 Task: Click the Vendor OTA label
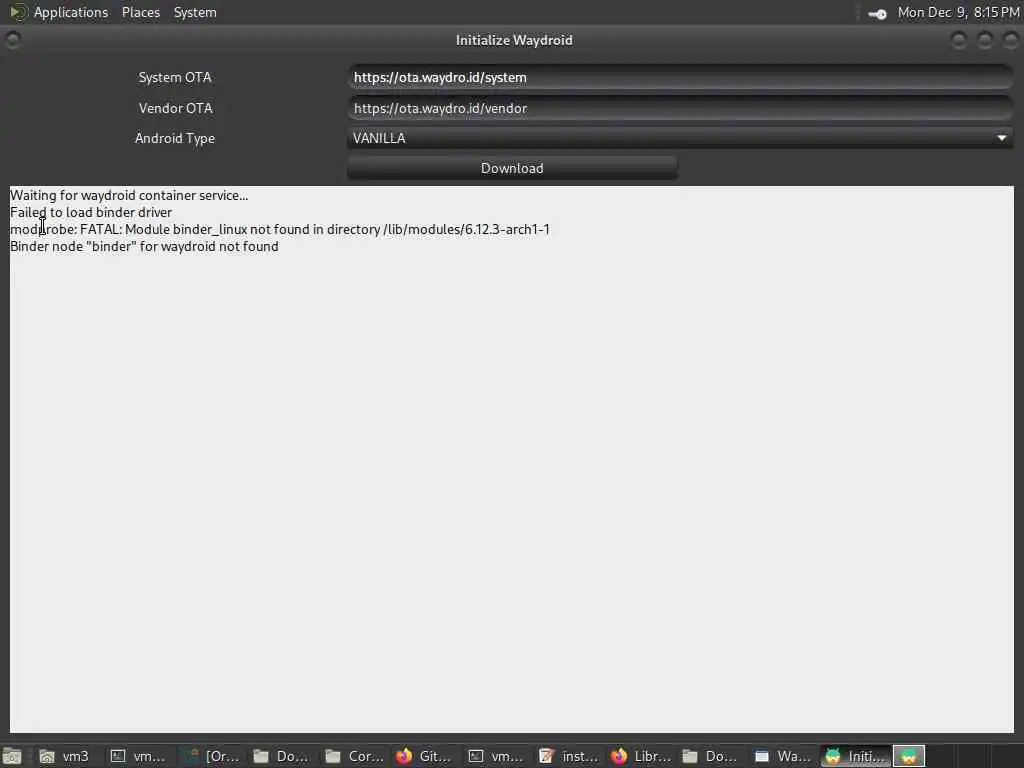[x=175, y=108]
